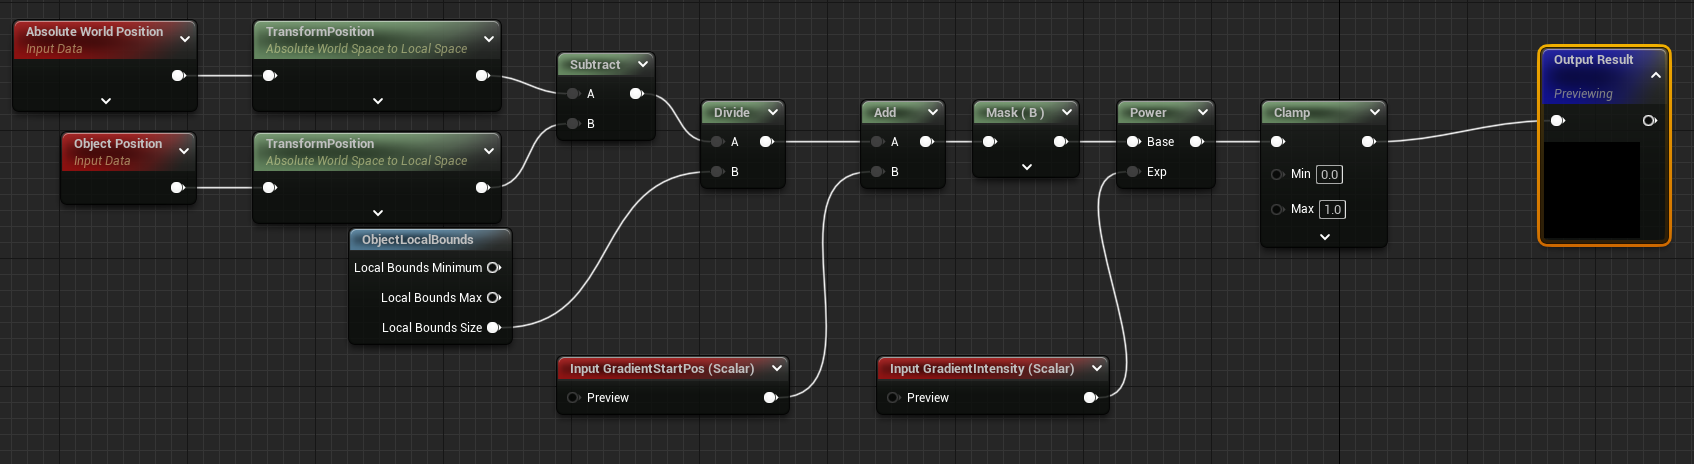The width and height of the screenshot is (1694, 464).
Task: Click the Subtract node's A input pin
Action: [573, 94]
